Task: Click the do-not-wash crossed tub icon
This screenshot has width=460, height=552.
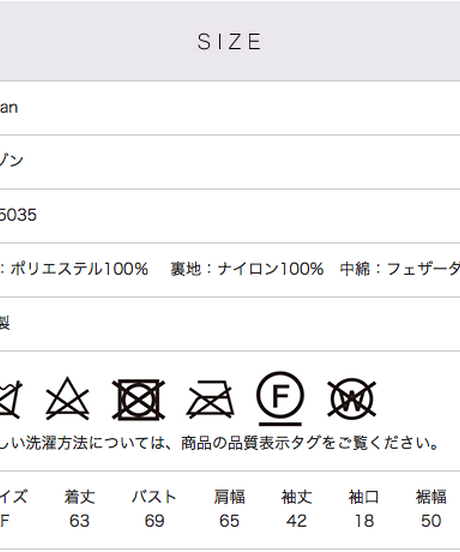Action: [x=10, y=400]
